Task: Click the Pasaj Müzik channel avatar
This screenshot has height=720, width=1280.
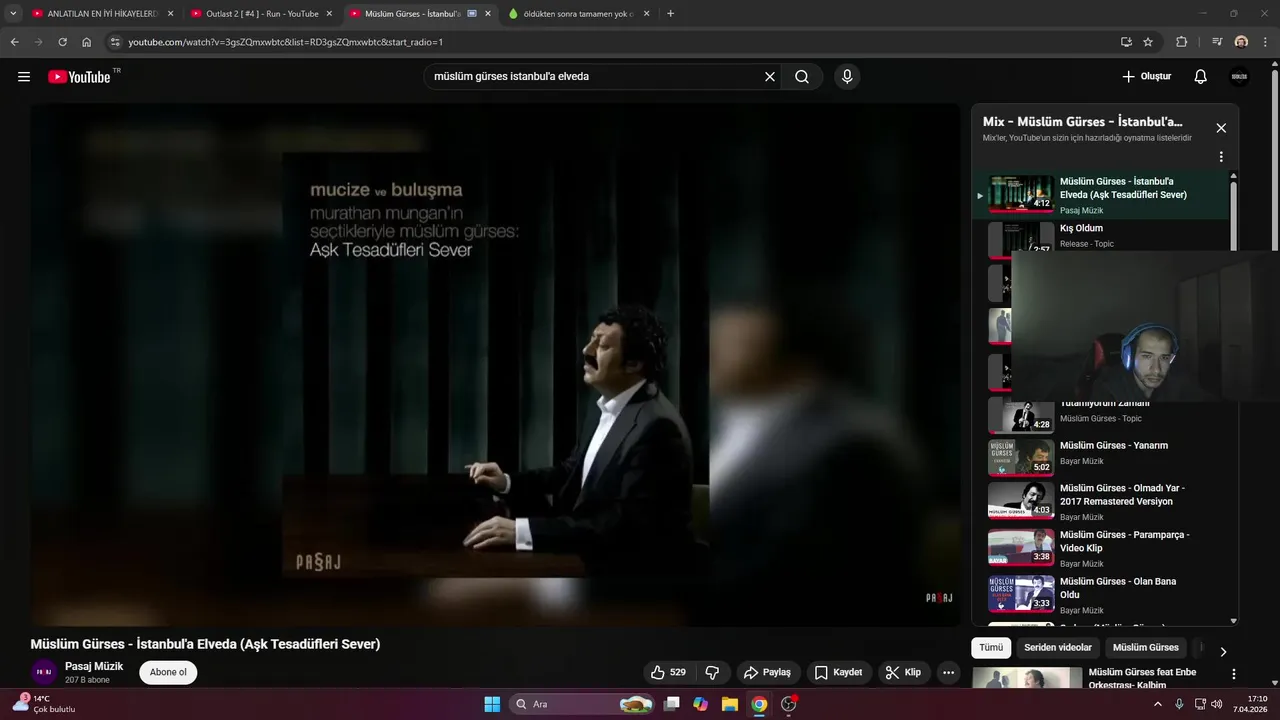Action: tap(44, 672)
